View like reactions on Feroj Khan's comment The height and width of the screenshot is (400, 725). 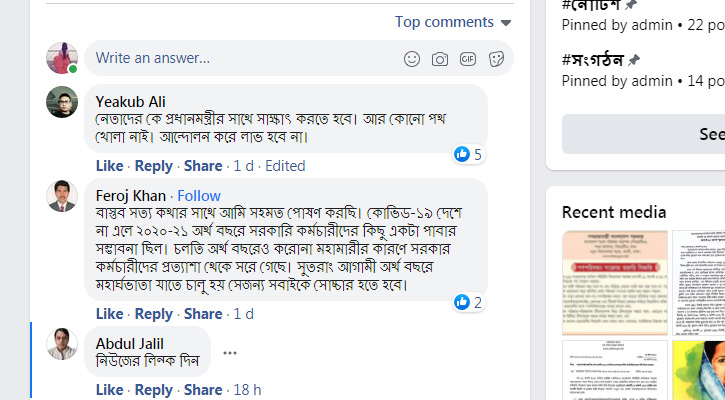tap(468, 302)
